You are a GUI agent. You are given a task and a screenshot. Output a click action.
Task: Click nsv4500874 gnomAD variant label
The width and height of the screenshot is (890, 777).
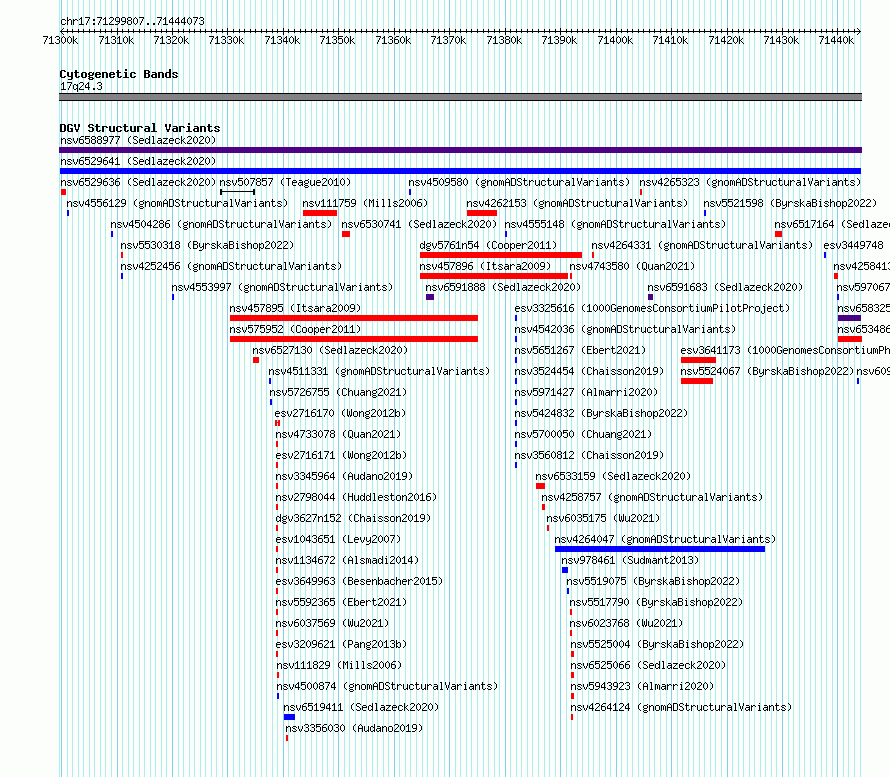point(387,686)
